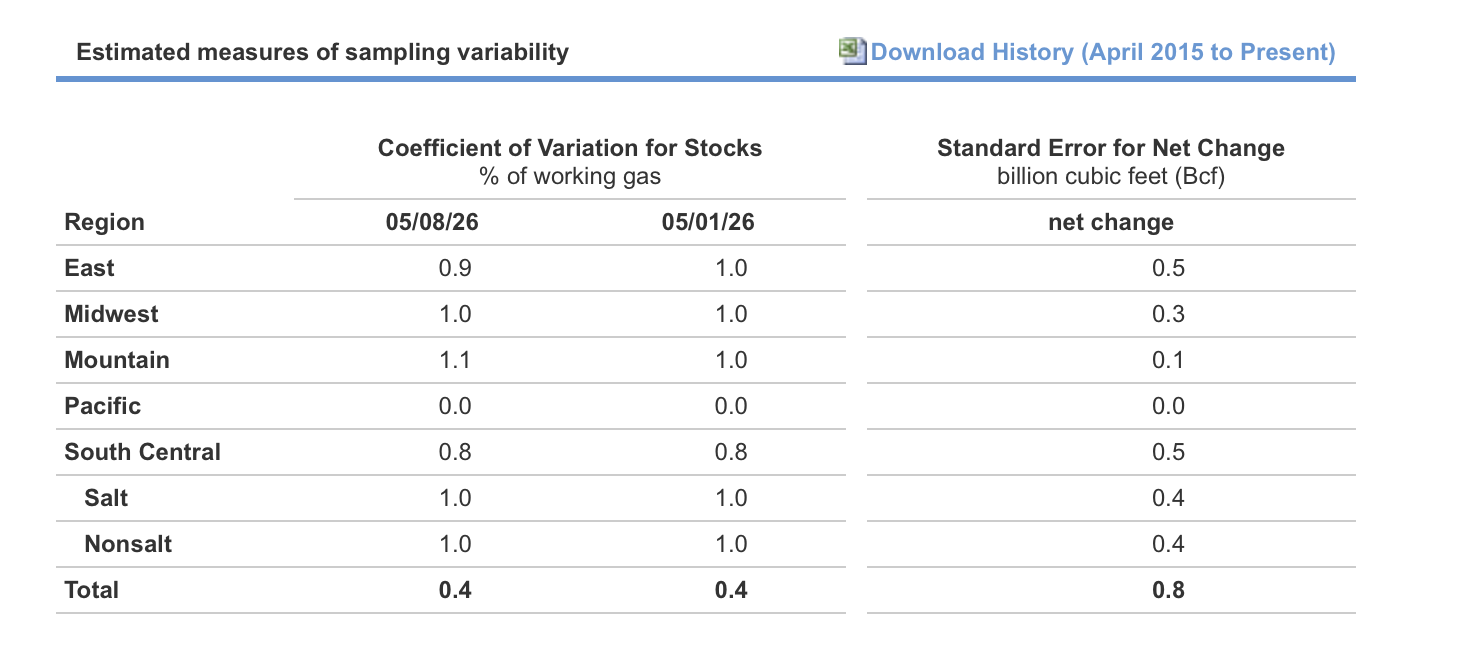Click the Coefficient of Variation for Stocks heading
The height and width of the screenshot is (666, 1466).
point(570,148)
